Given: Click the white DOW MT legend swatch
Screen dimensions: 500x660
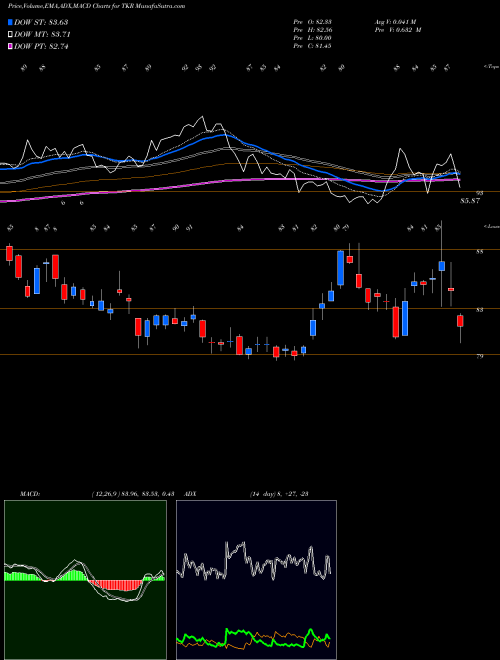Looking at the screenshot, I should coord(11,35).
